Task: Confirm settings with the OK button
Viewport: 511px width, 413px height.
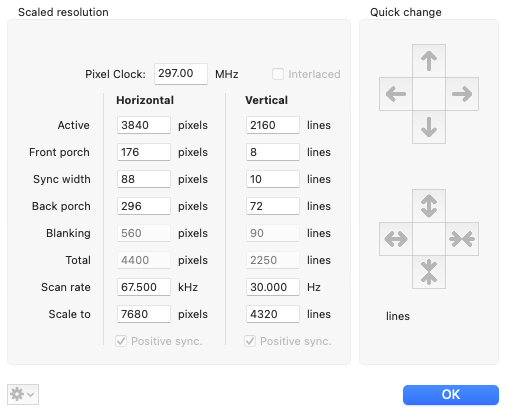Action: [x=451, y=395]
